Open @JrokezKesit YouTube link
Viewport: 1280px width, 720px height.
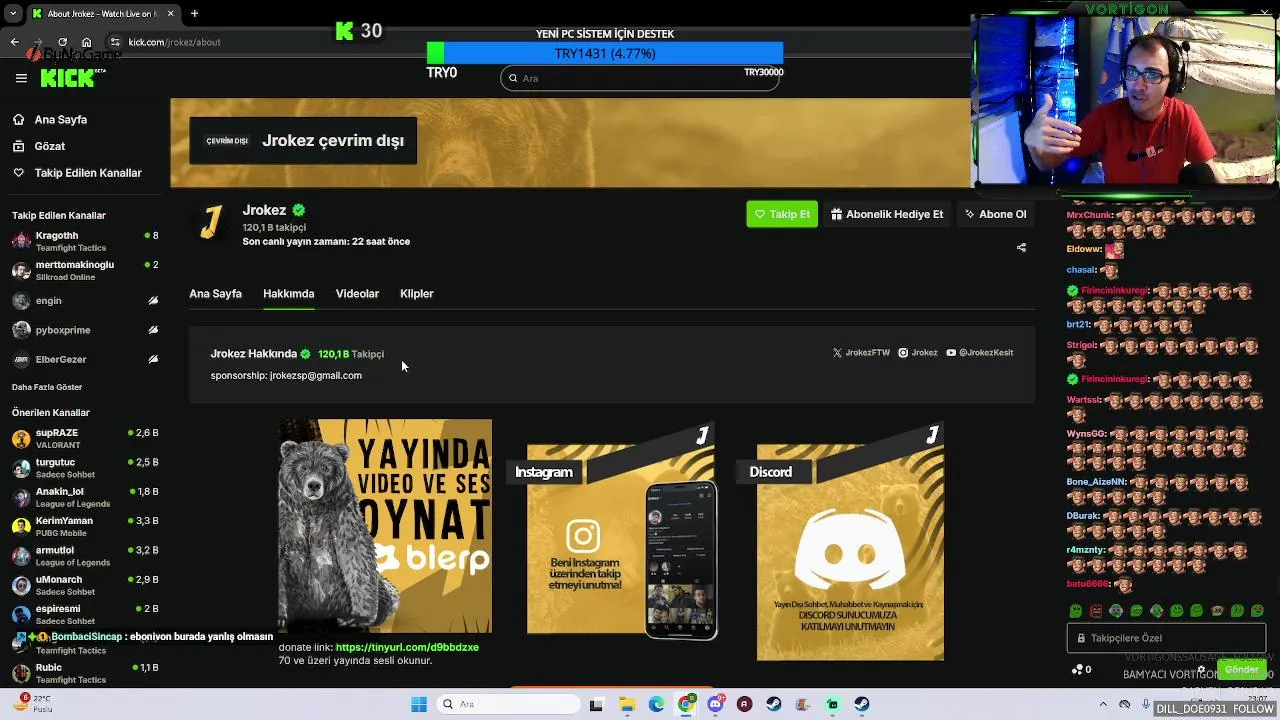(980, 353)
